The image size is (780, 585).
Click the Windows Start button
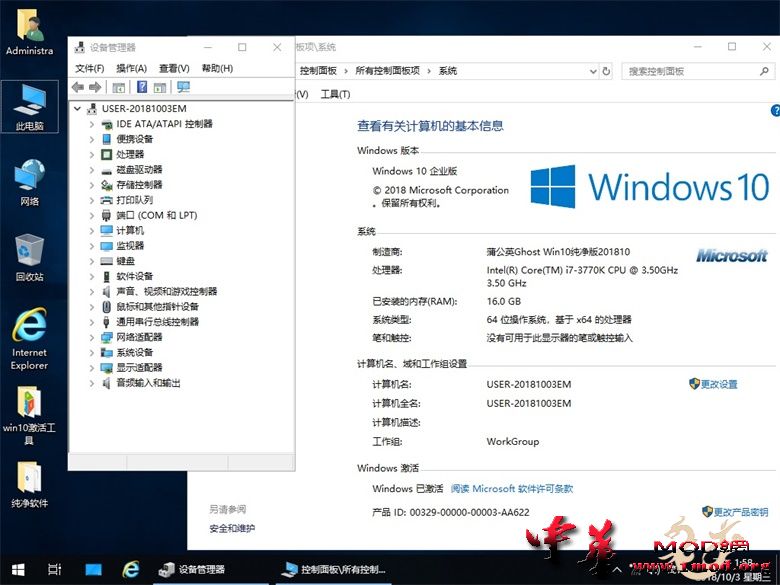[17, 569]
